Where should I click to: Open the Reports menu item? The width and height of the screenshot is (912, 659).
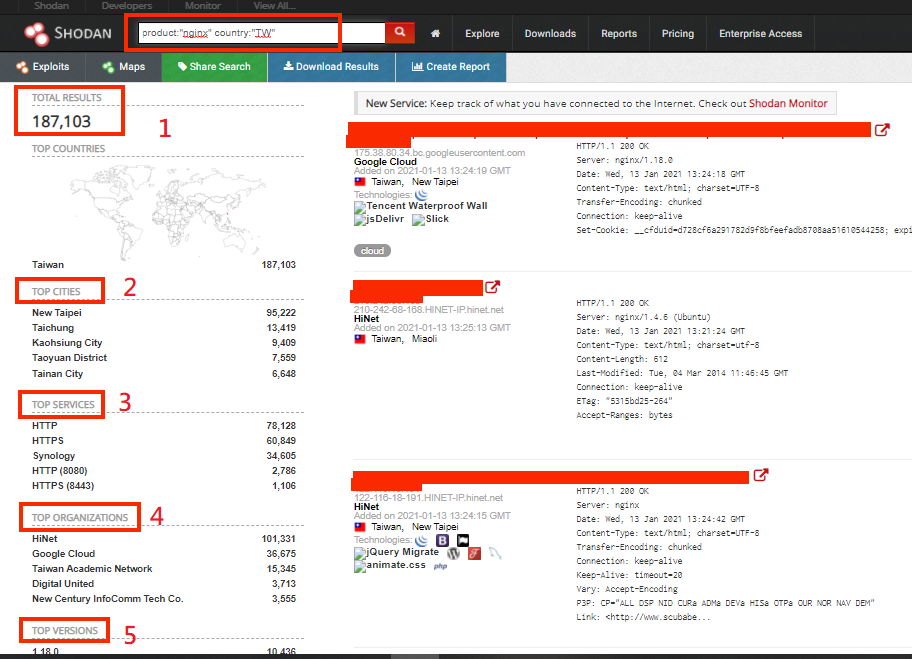click(619, 34)
